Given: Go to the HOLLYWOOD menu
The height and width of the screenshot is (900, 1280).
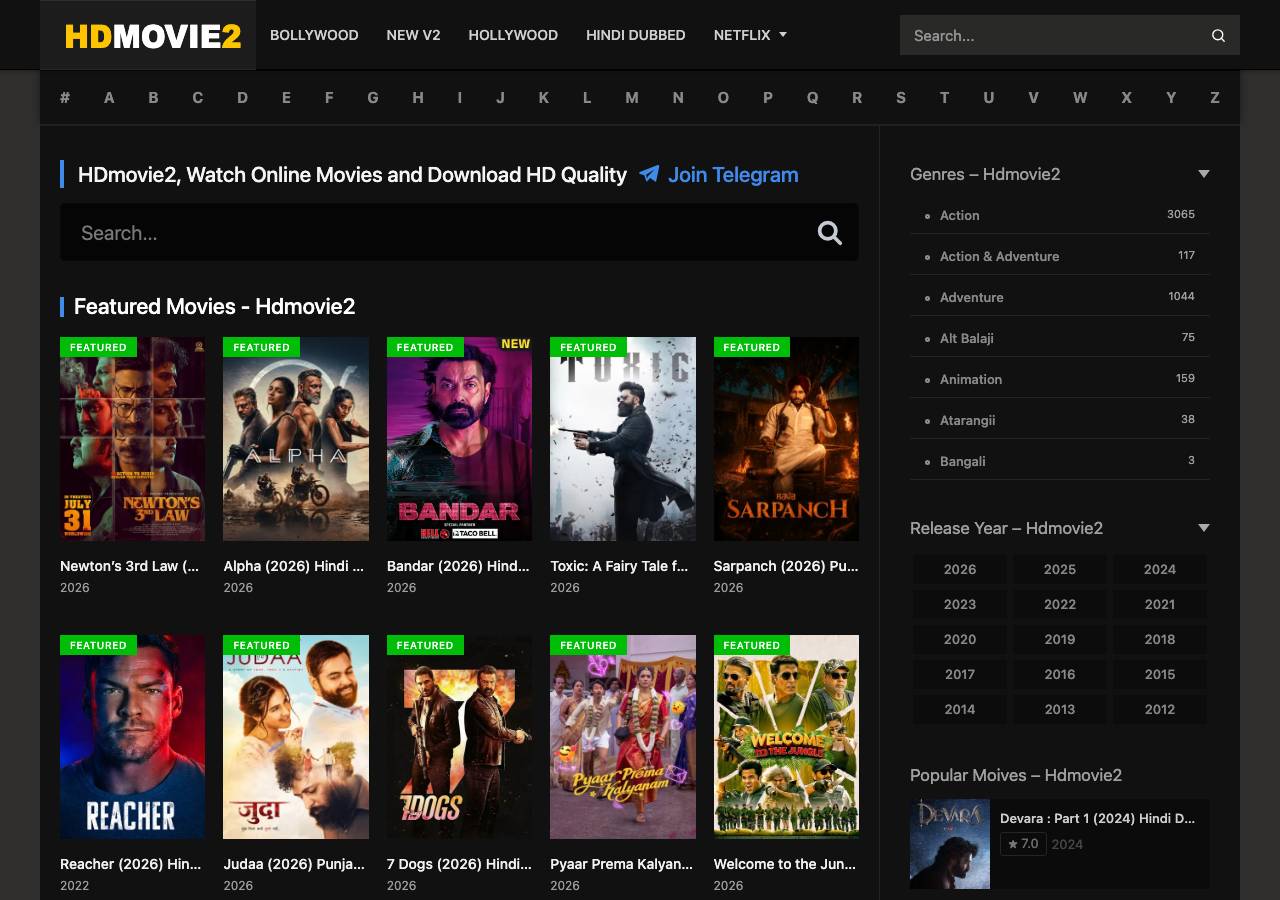Looking at the screenshot, I should (x=513, y=35).
